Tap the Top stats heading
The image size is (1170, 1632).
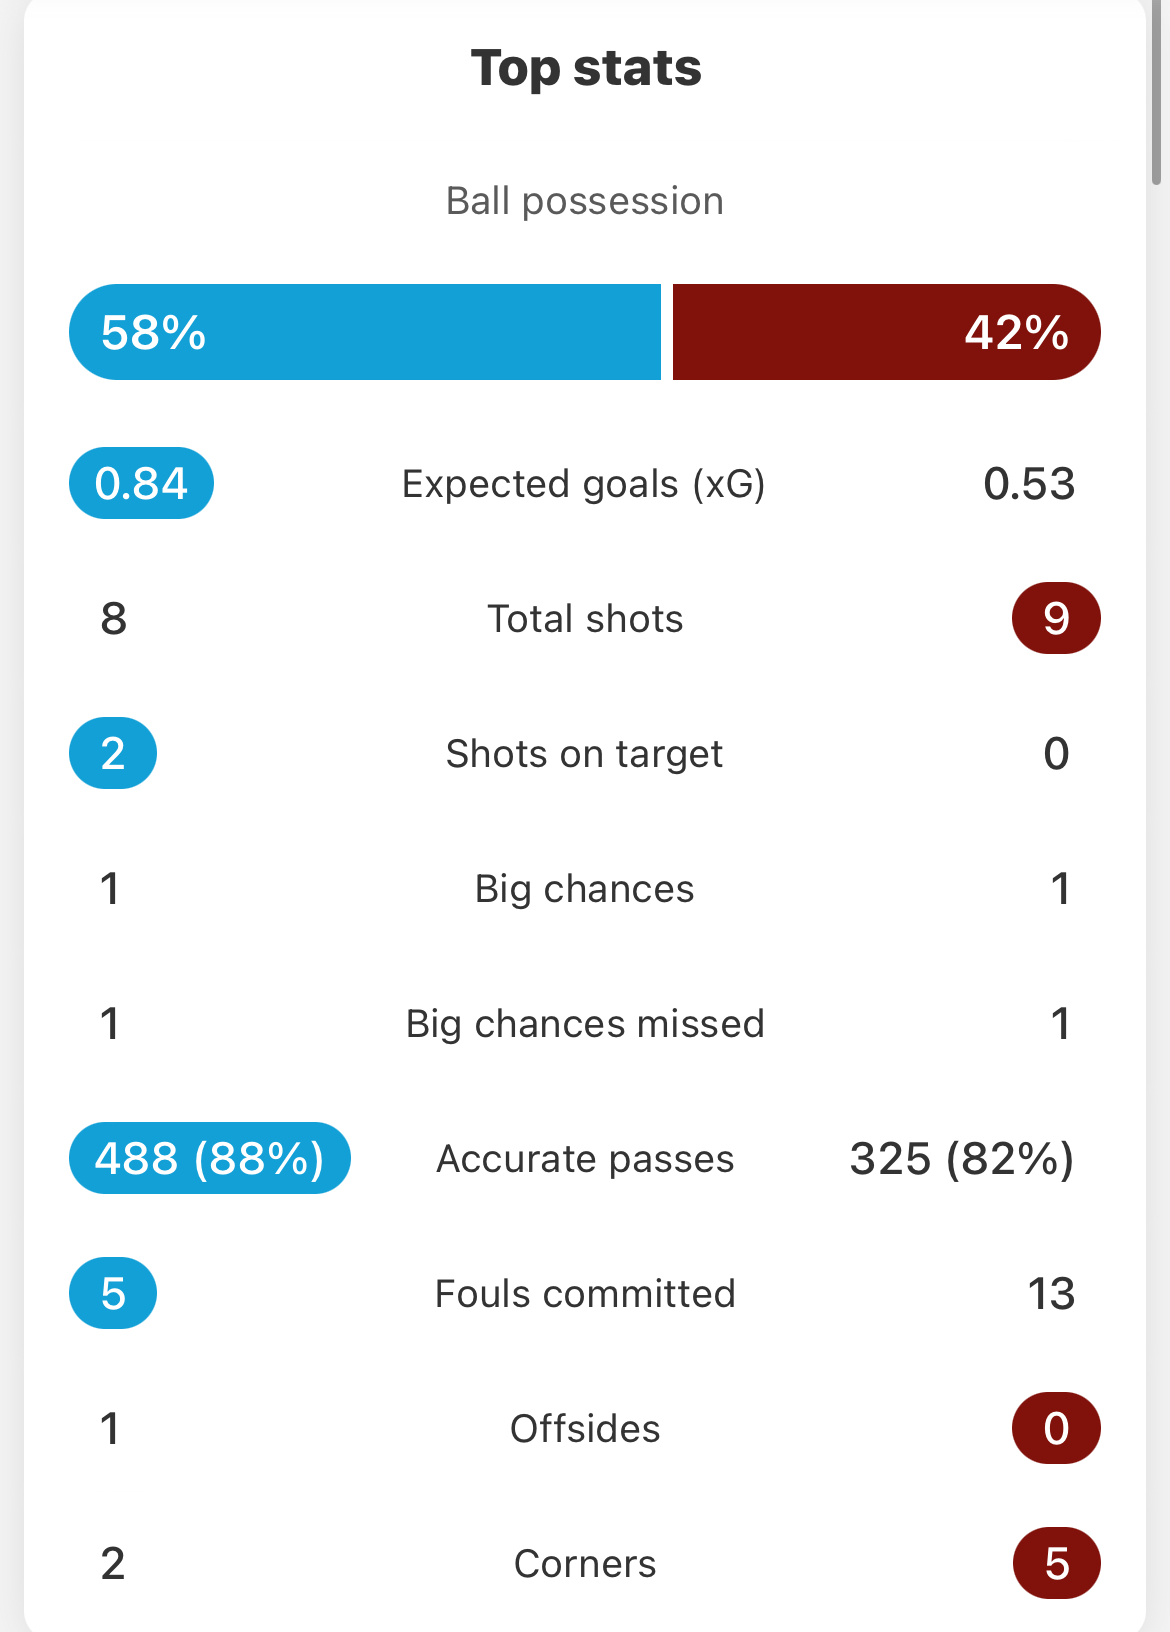click(586, 68)
